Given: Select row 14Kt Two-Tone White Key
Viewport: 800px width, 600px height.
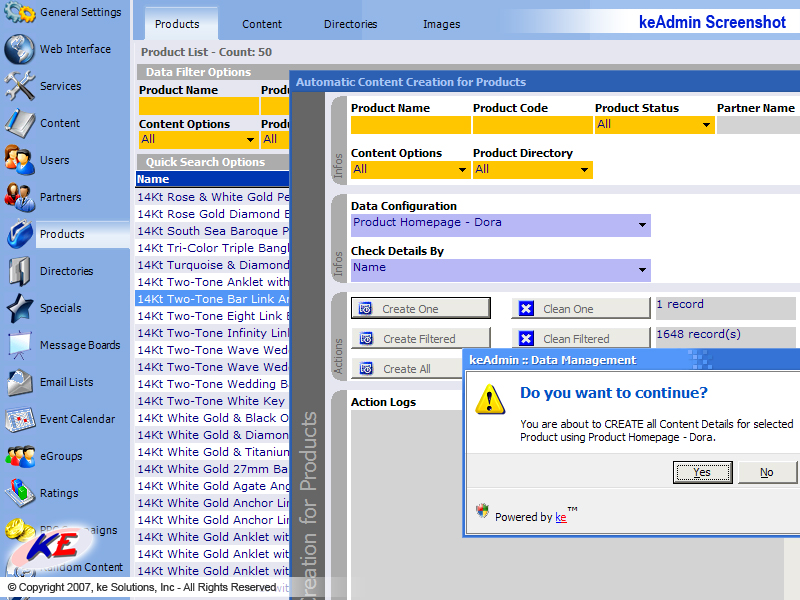Looking at the screenshot, I should tap(213, 401).
